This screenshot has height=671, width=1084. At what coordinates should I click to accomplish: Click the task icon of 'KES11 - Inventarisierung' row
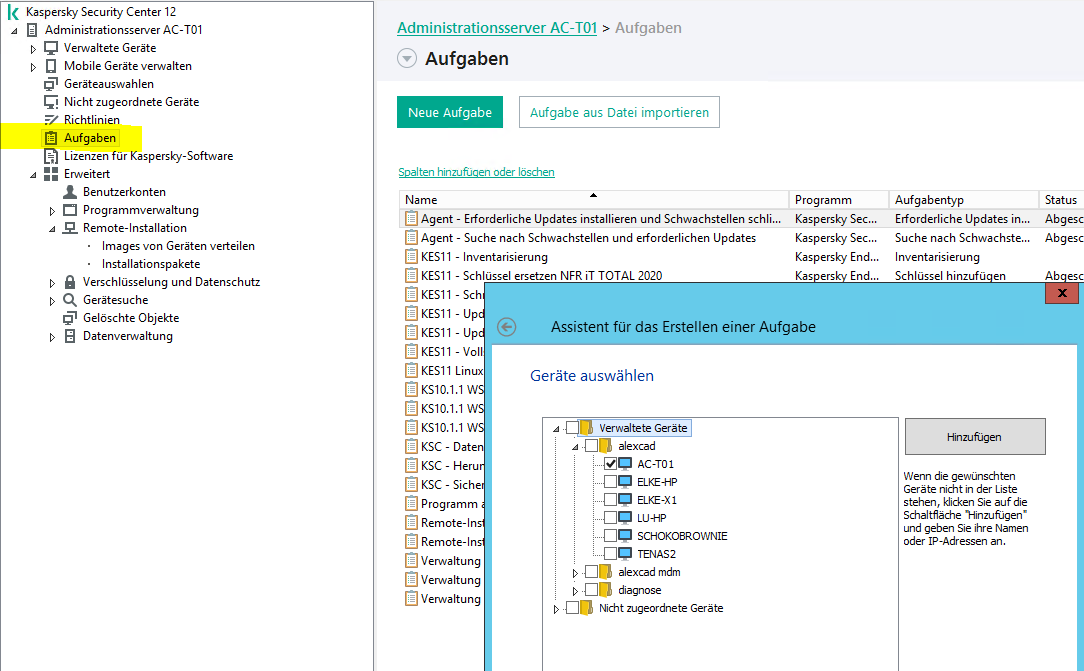click(411, 256)
